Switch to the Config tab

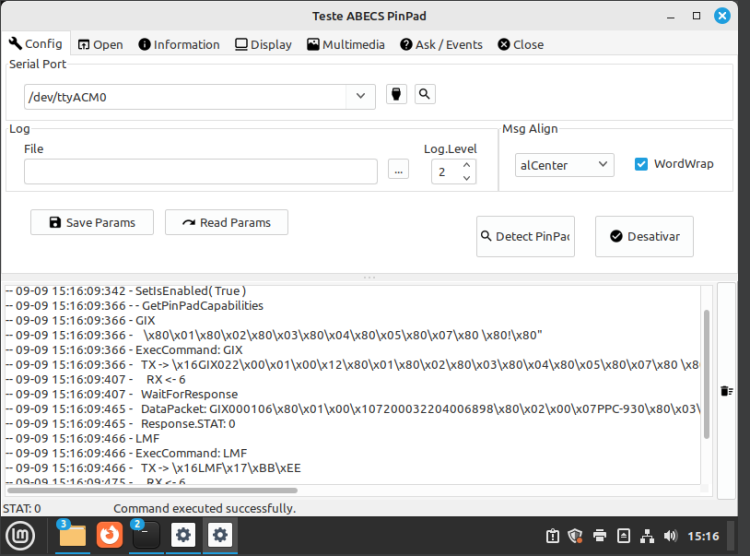click(x=36, y=44)
